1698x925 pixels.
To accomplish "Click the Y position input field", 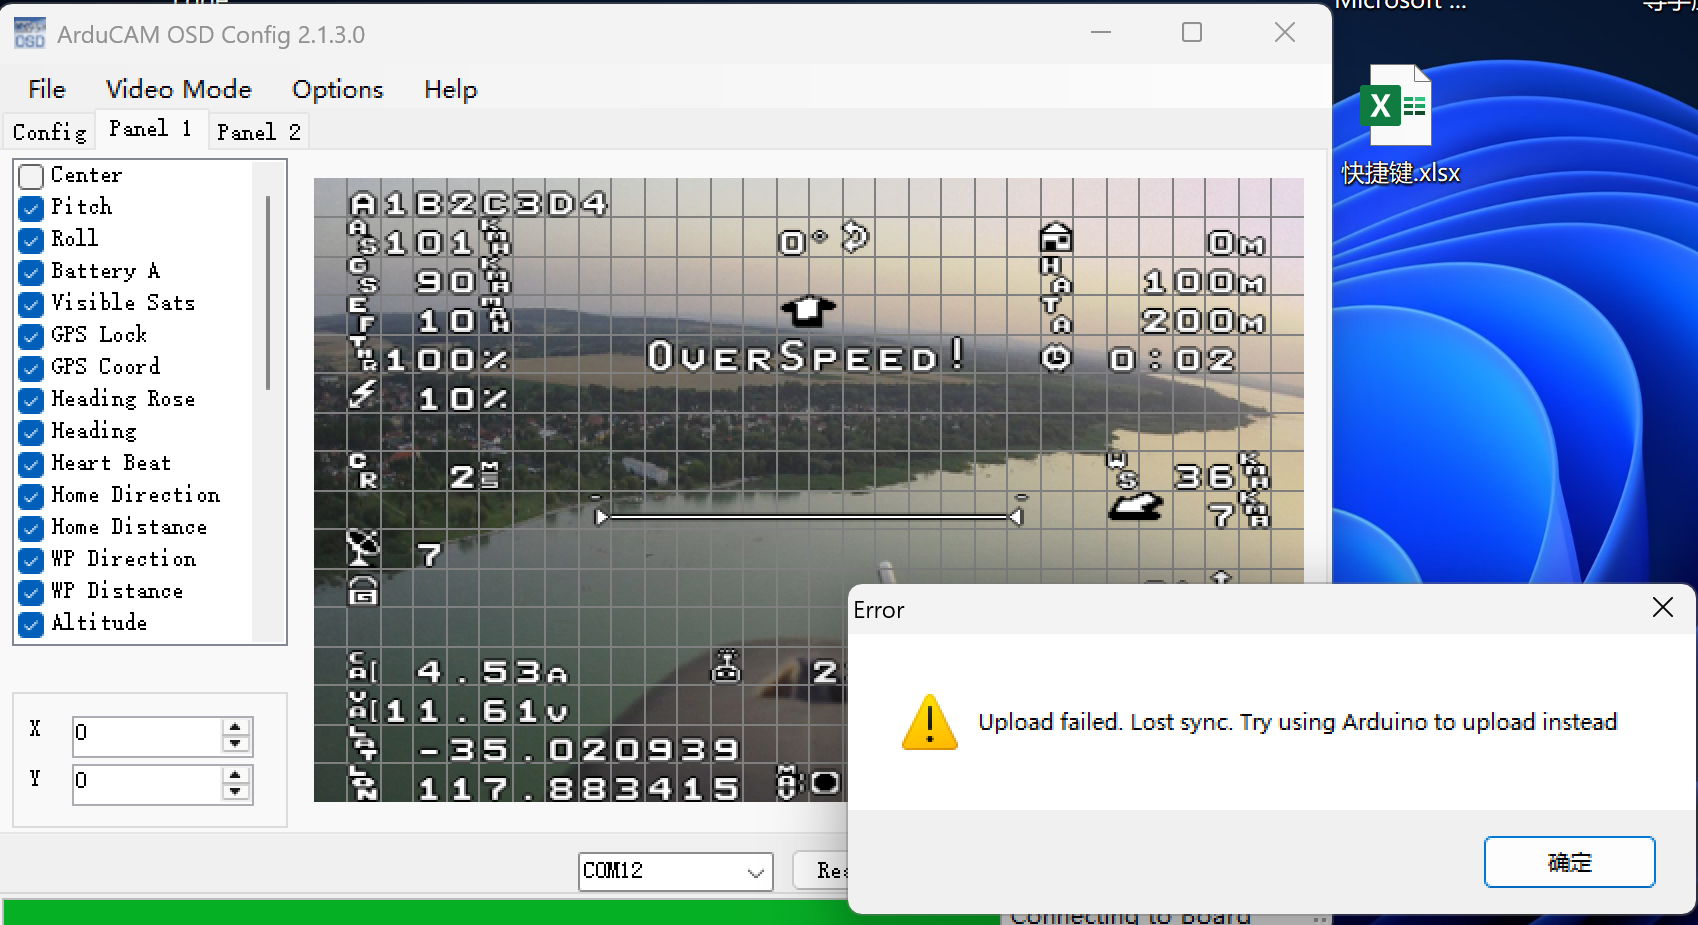I will (148, 783).
